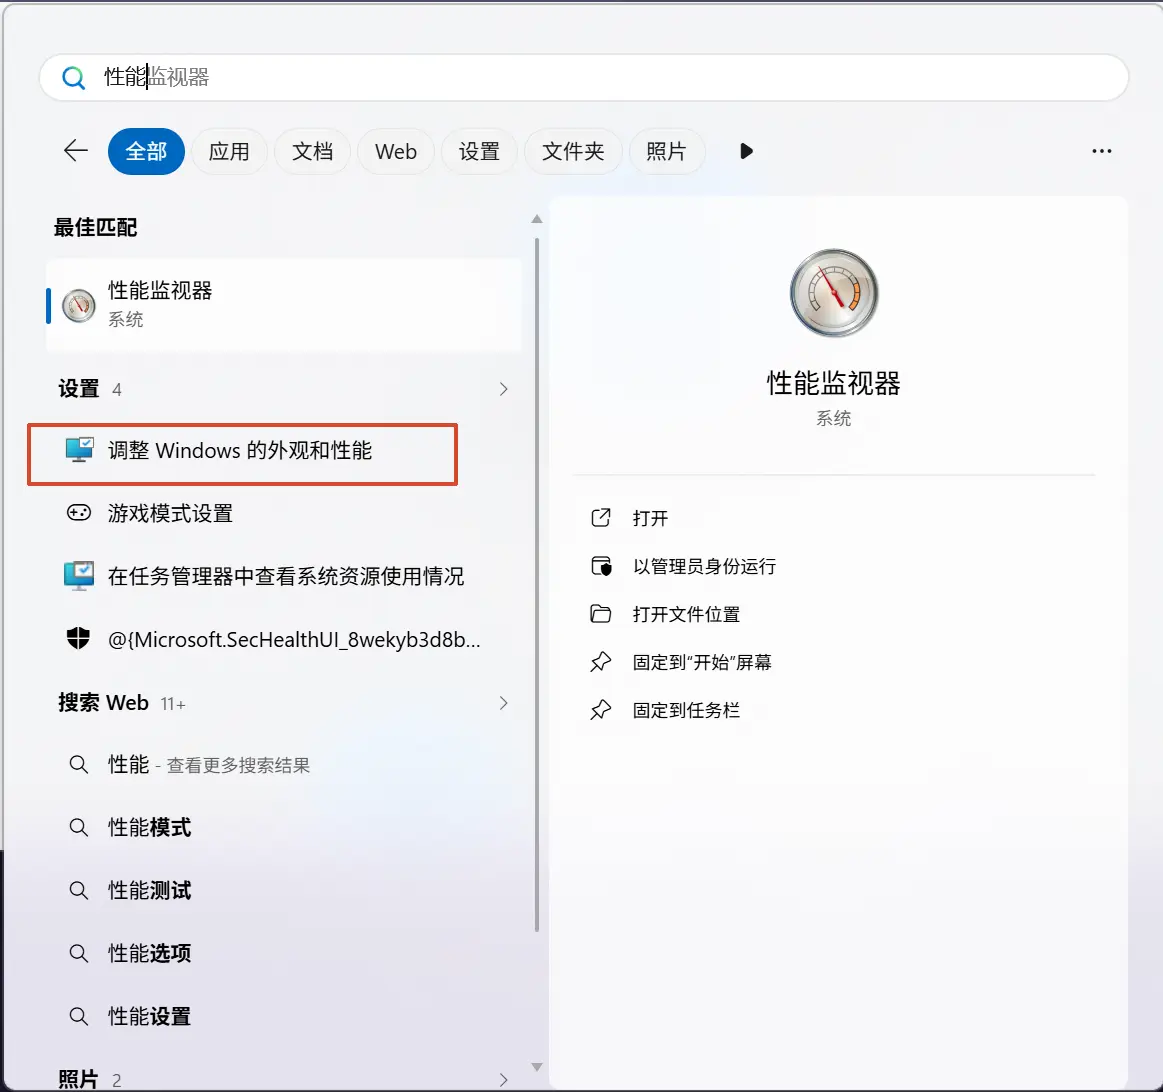Image resolution: width=1163 pixels, height=1092 pixels.
Task: Click the admin shield icon beside 以管理员身份运行
Action: click(x=602, y=566)
